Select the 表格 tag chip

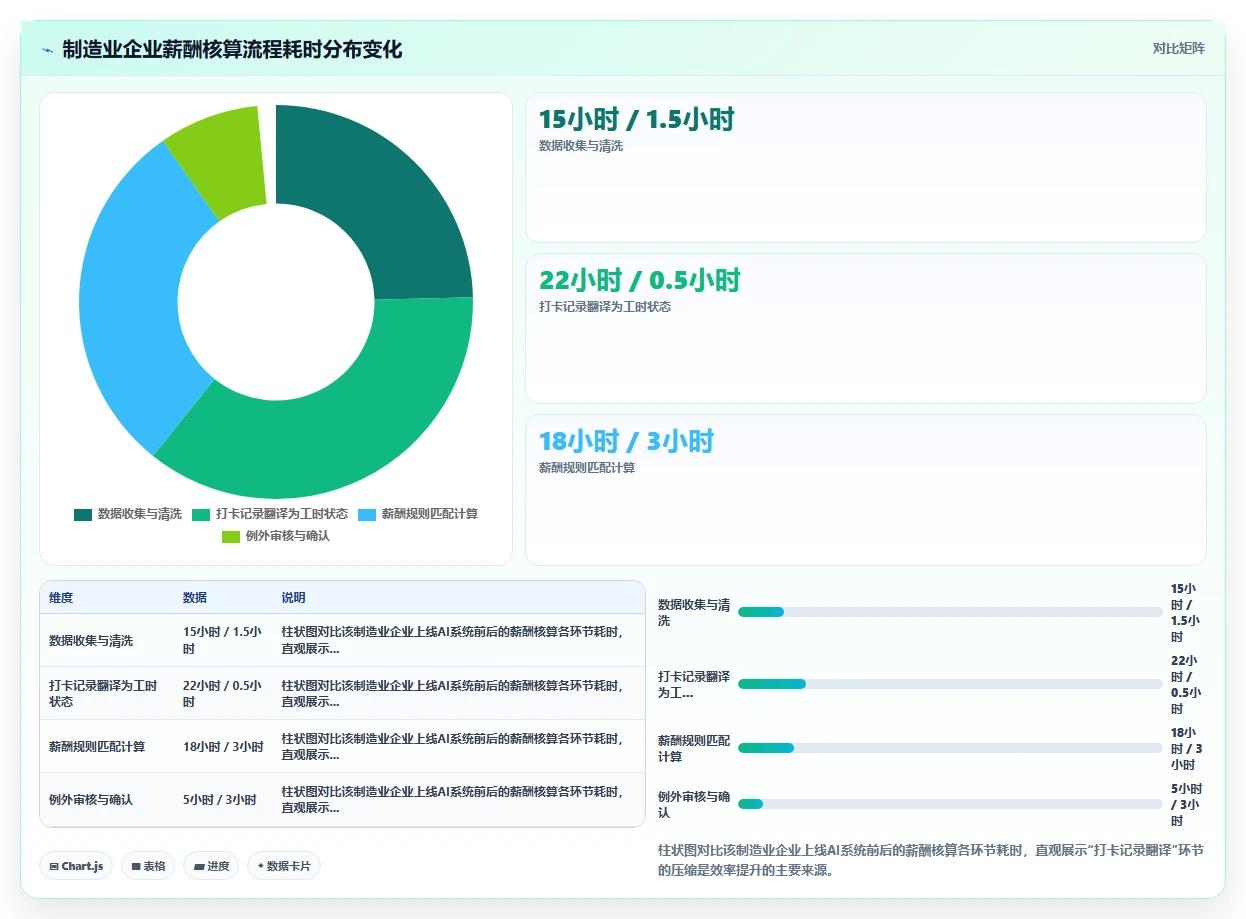tap(148, 866)
